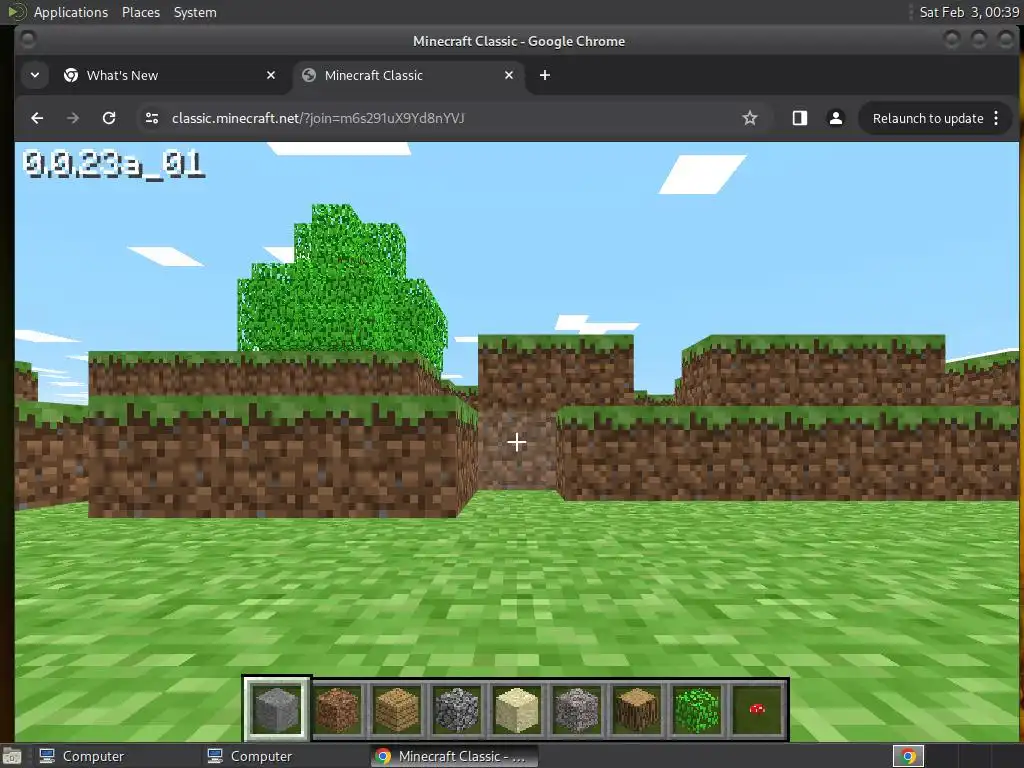Switch to the Minecraft Classic tab
Viewport: 1024px width, 768px height.
(x=409, y=75)
